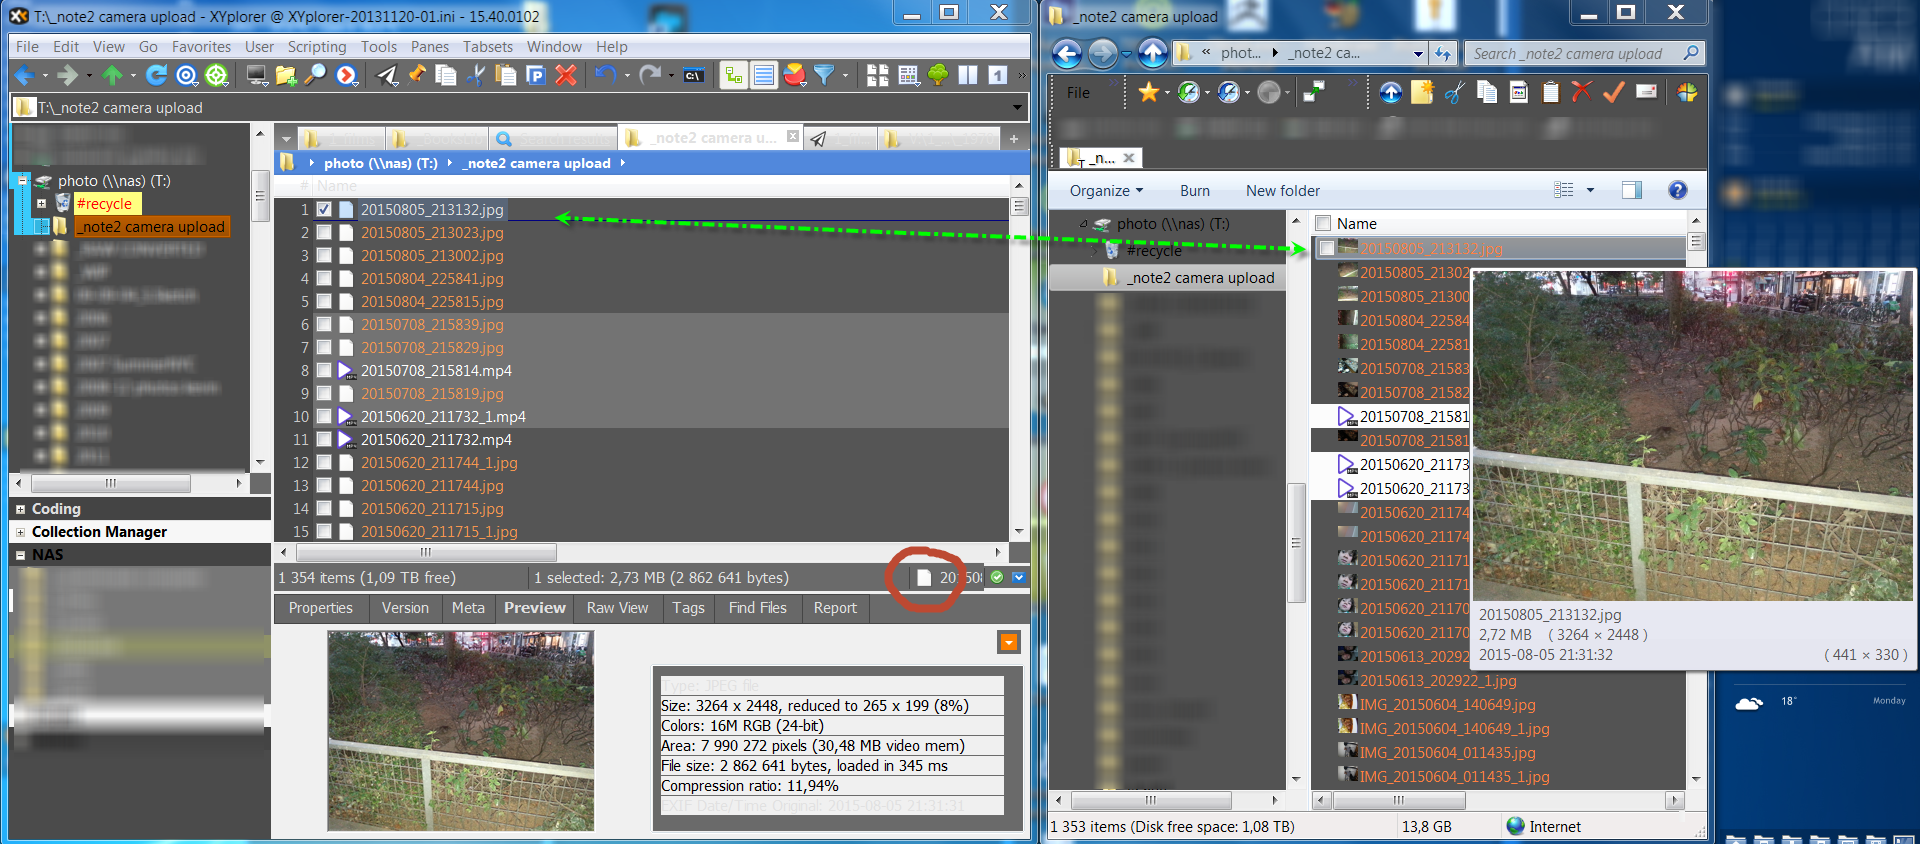
Task: Click the preview pane icon in Explorer
Action: tap(1632, 190)
